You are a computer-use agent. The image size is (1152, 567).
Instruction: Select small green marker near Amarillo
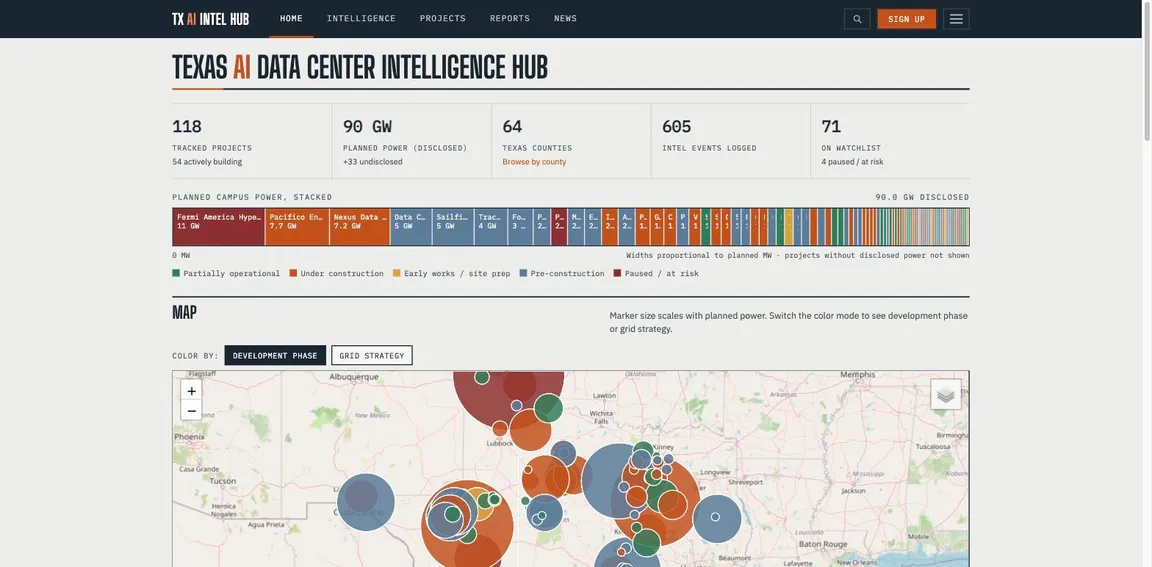[482, 377]
